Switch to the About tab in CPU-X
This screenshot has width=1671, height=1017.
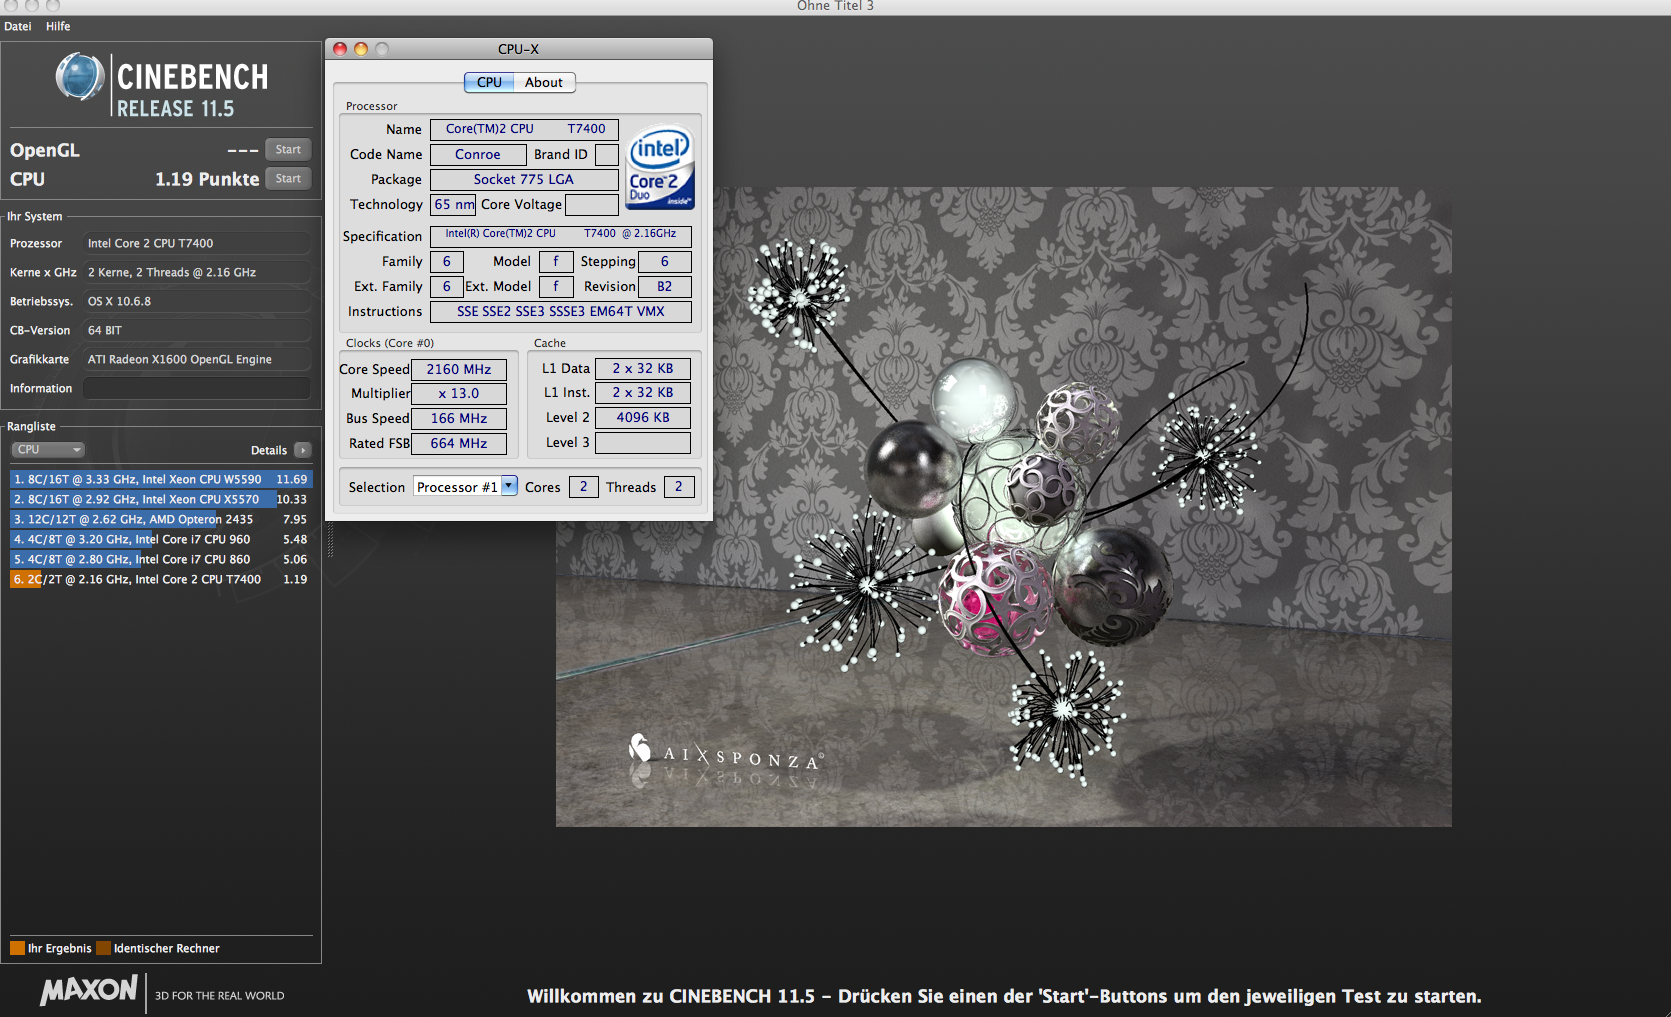pyautogui.click(x=544, y=82)
